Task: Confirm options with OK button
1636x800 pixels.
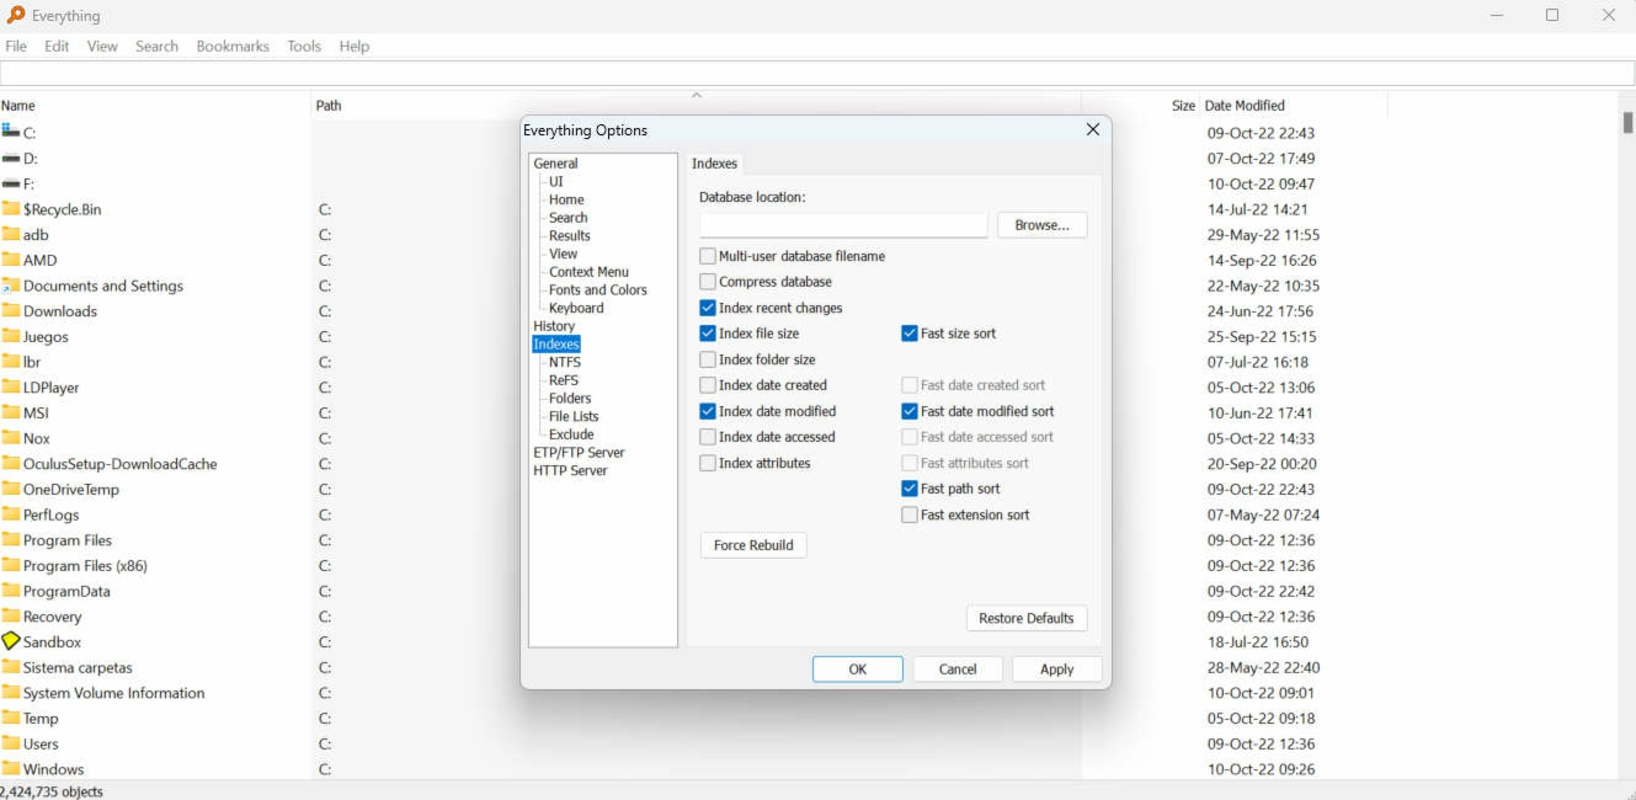Action: [857, 669]
